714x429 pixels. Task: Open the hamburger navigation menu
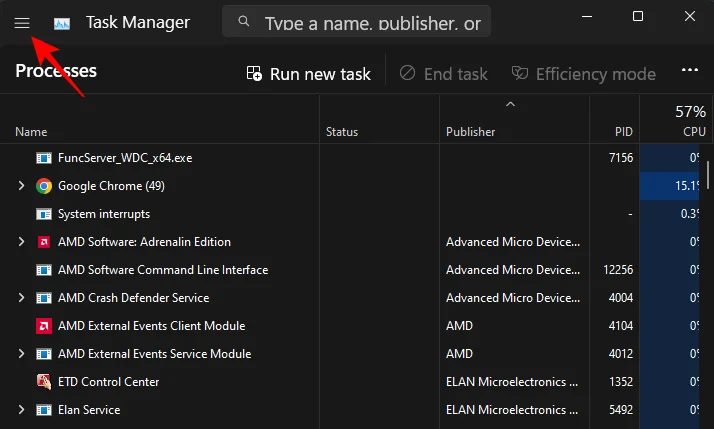(x=22, y=22)
